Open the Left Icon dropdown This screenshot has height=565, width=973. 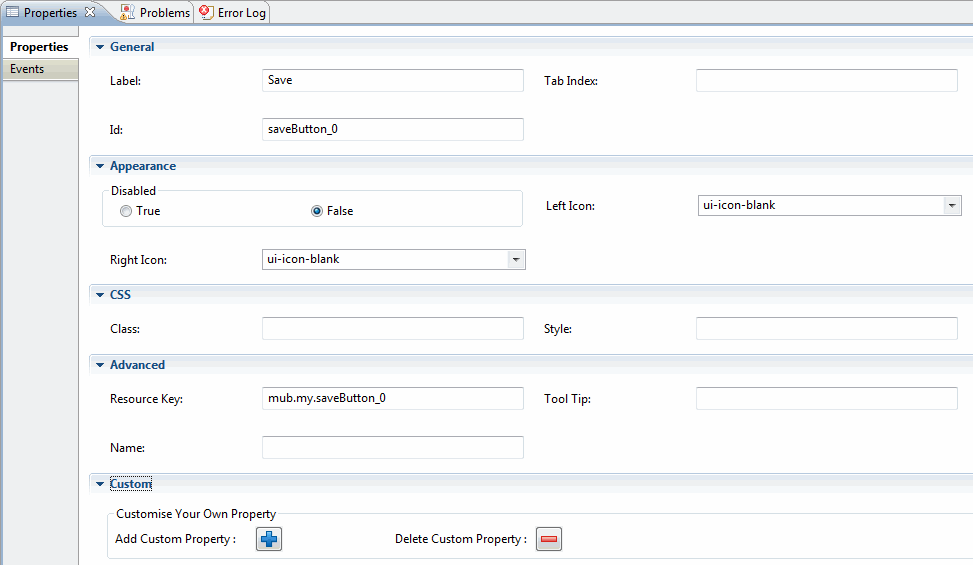952,205
